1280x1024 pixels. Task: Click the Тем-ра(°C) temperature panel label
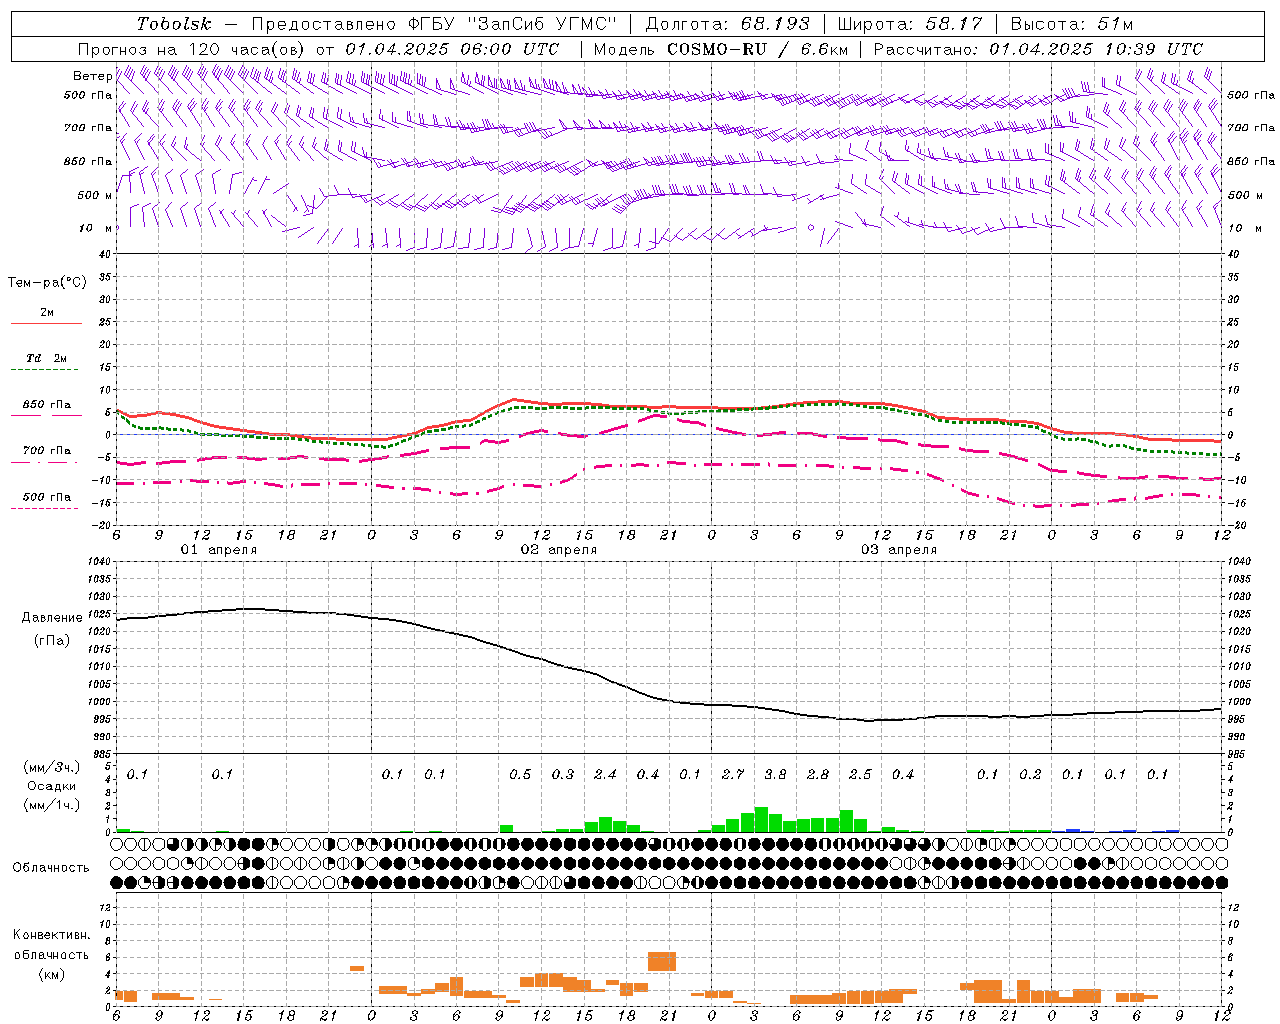coord(47,283)
